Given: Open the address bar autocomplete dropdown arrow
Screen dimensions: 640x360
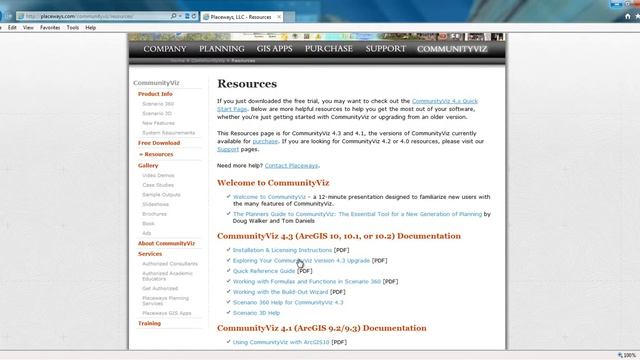Looking at the screenshot, I should [x=180, y=16].
